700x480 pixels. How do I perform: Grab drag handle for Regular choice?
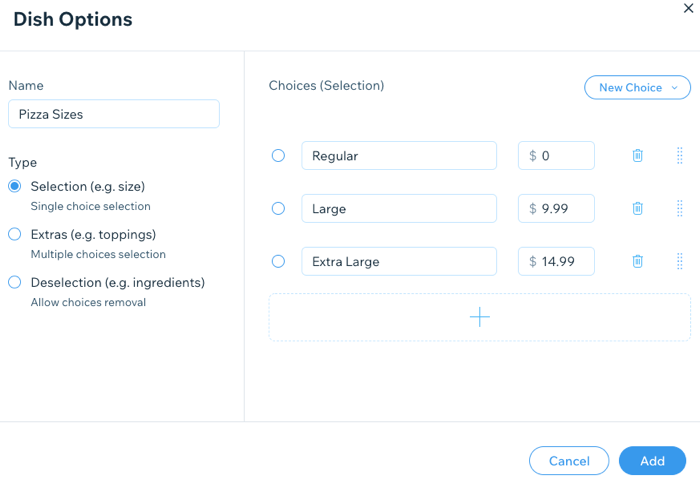click(x=680, y=155)
